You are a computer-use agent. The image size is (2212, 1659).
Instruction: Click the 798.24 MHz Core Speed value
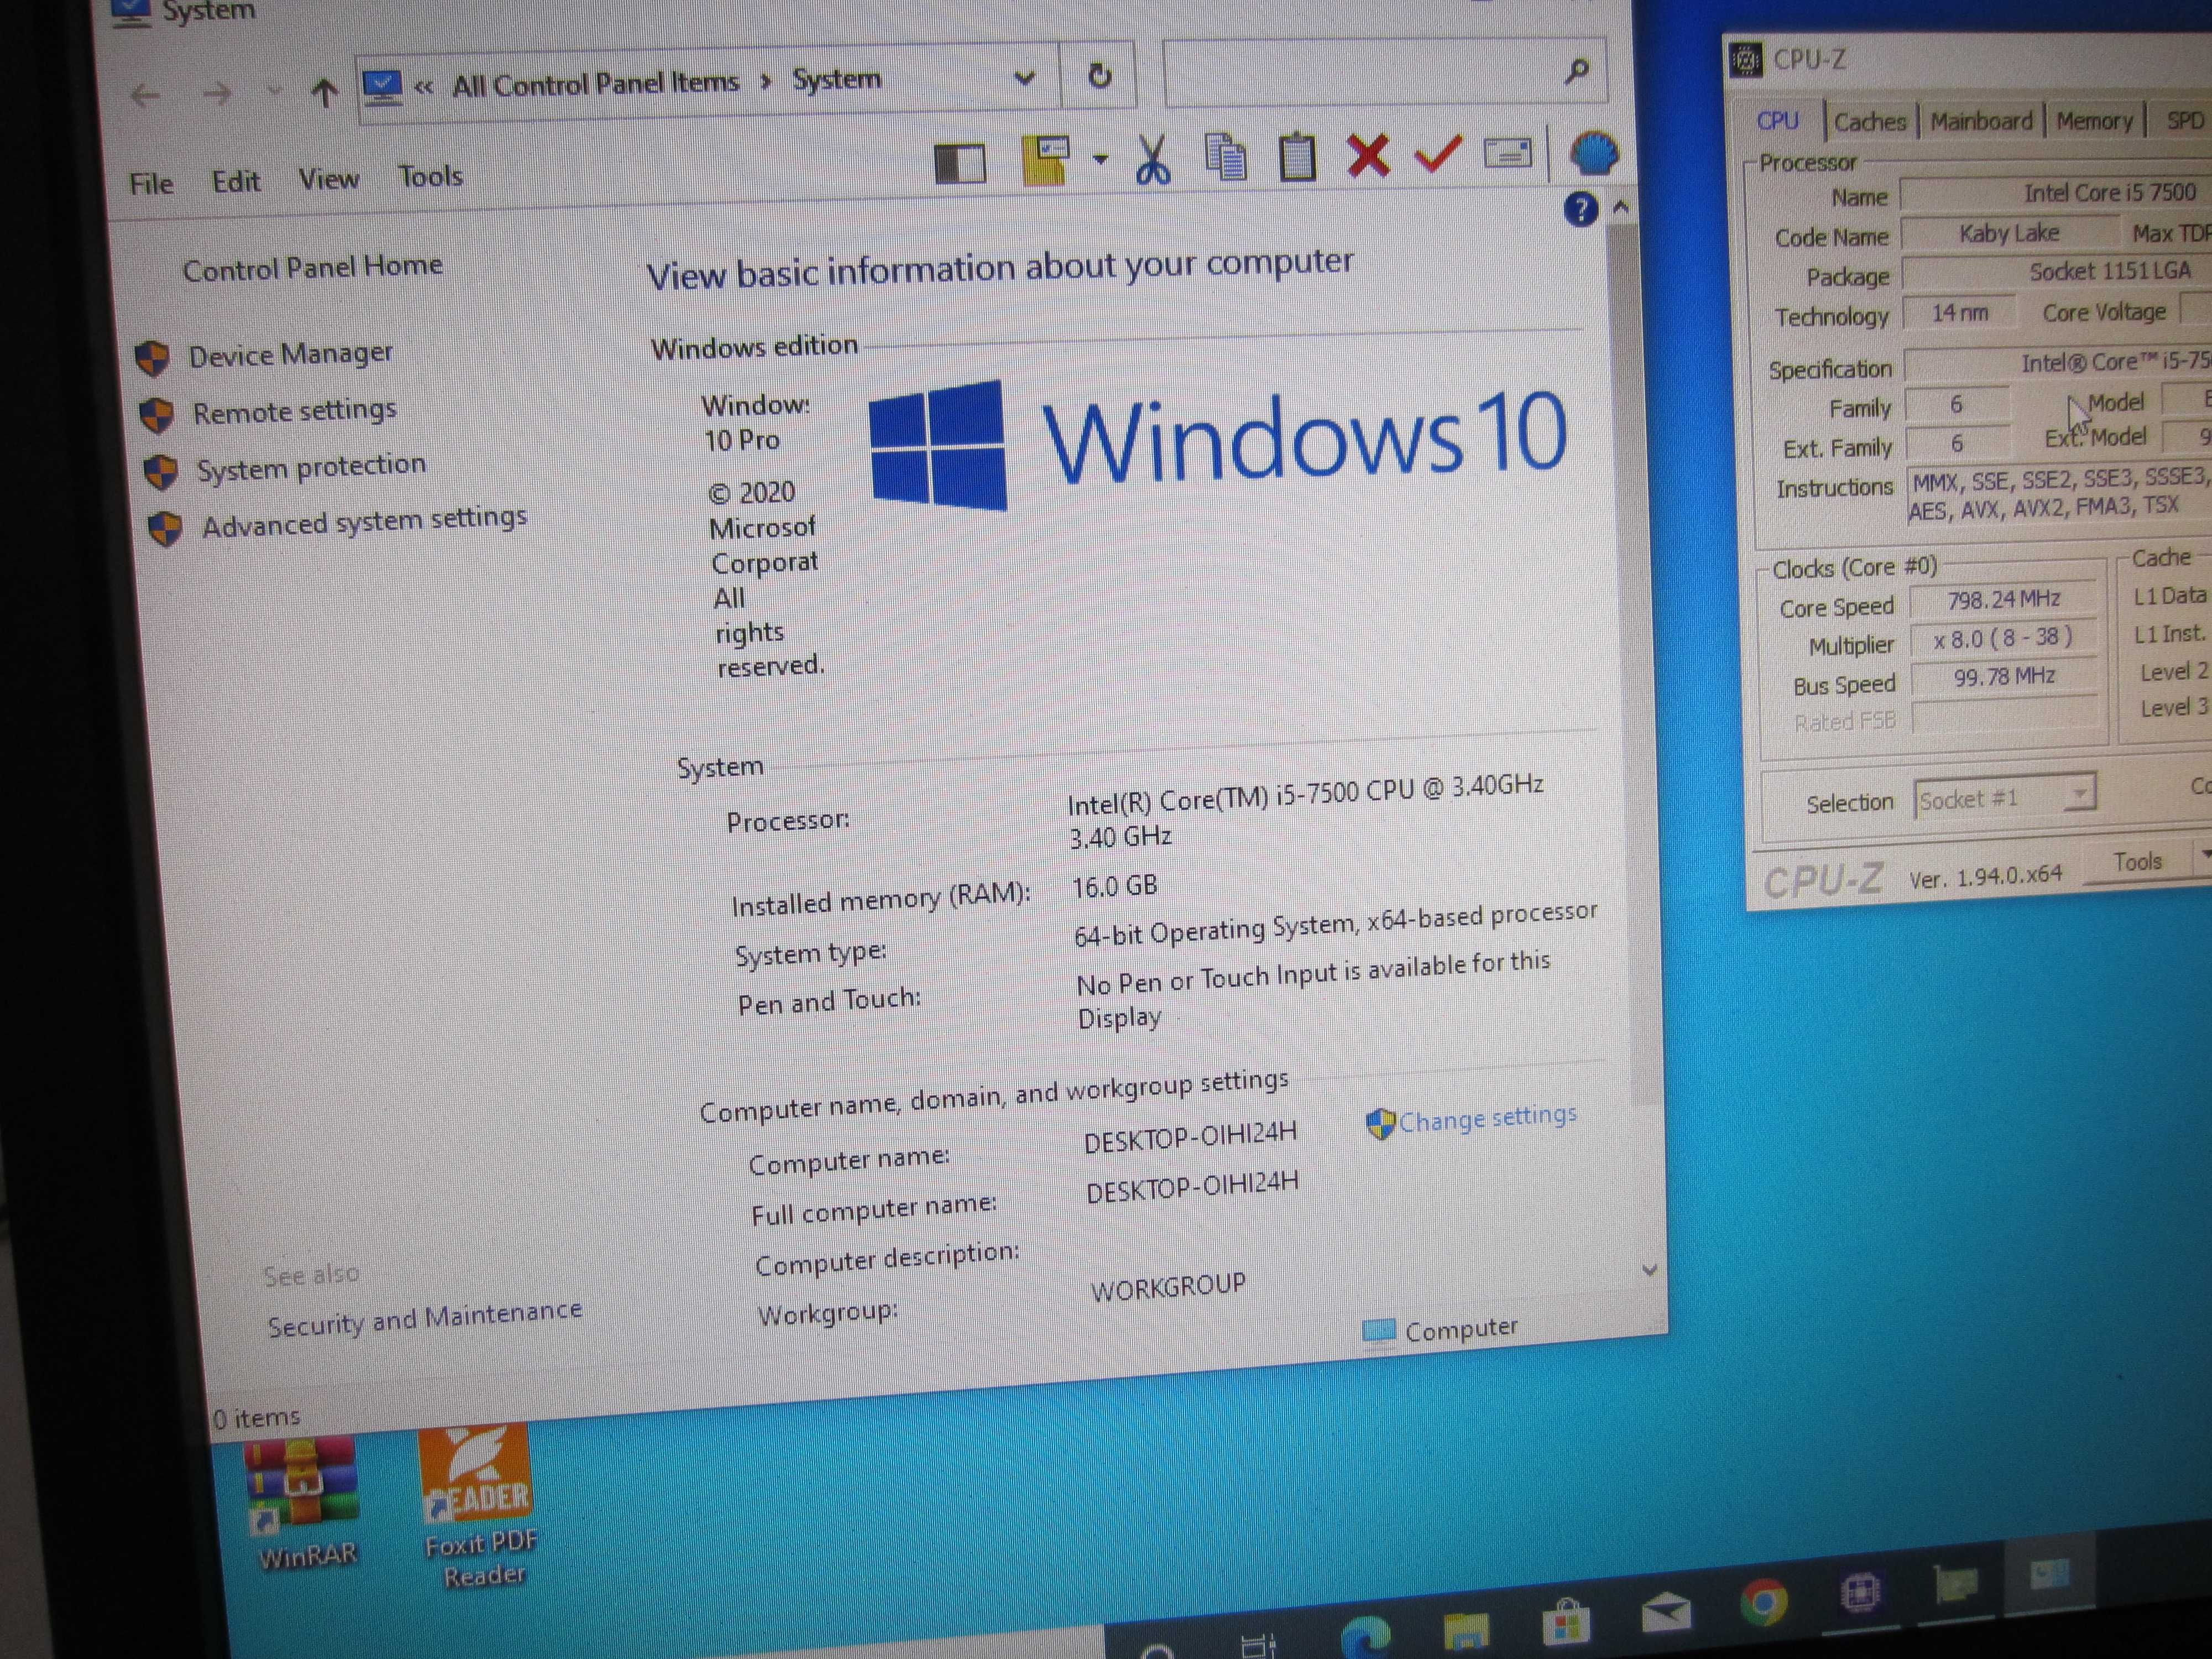[2003, 599]
